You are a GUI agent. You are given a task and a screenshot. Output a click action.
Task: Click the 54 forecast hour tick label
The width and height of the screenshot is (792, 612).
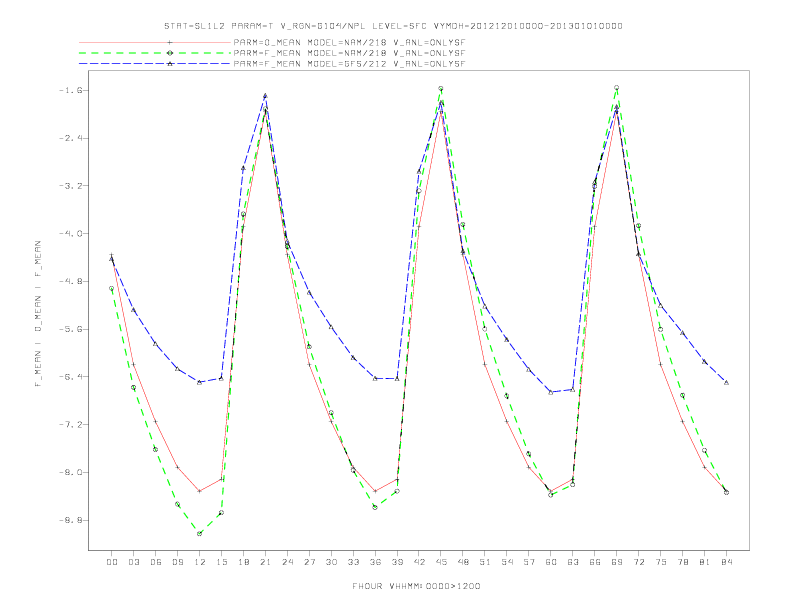pos(507,562)
